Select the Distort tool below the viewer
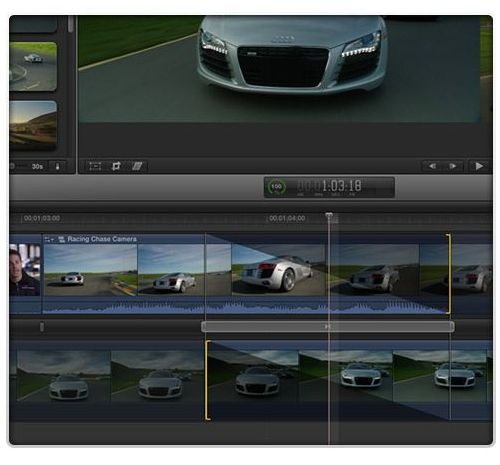 point(137,166)
